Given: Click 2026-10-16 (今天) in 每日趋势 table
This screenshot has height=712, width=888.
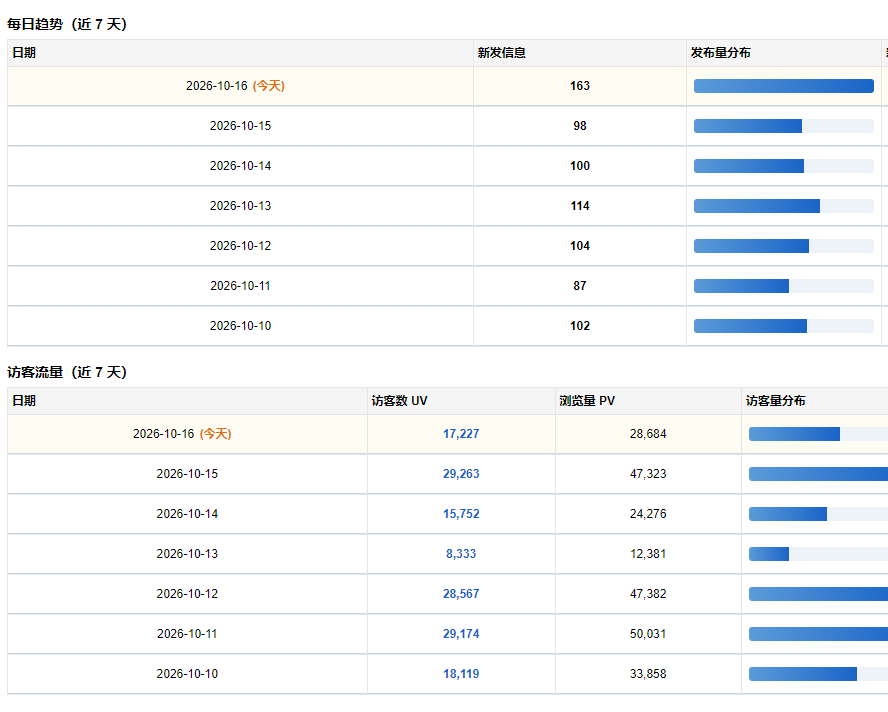Looking at the screenshot, I should (x=235, y=86).
